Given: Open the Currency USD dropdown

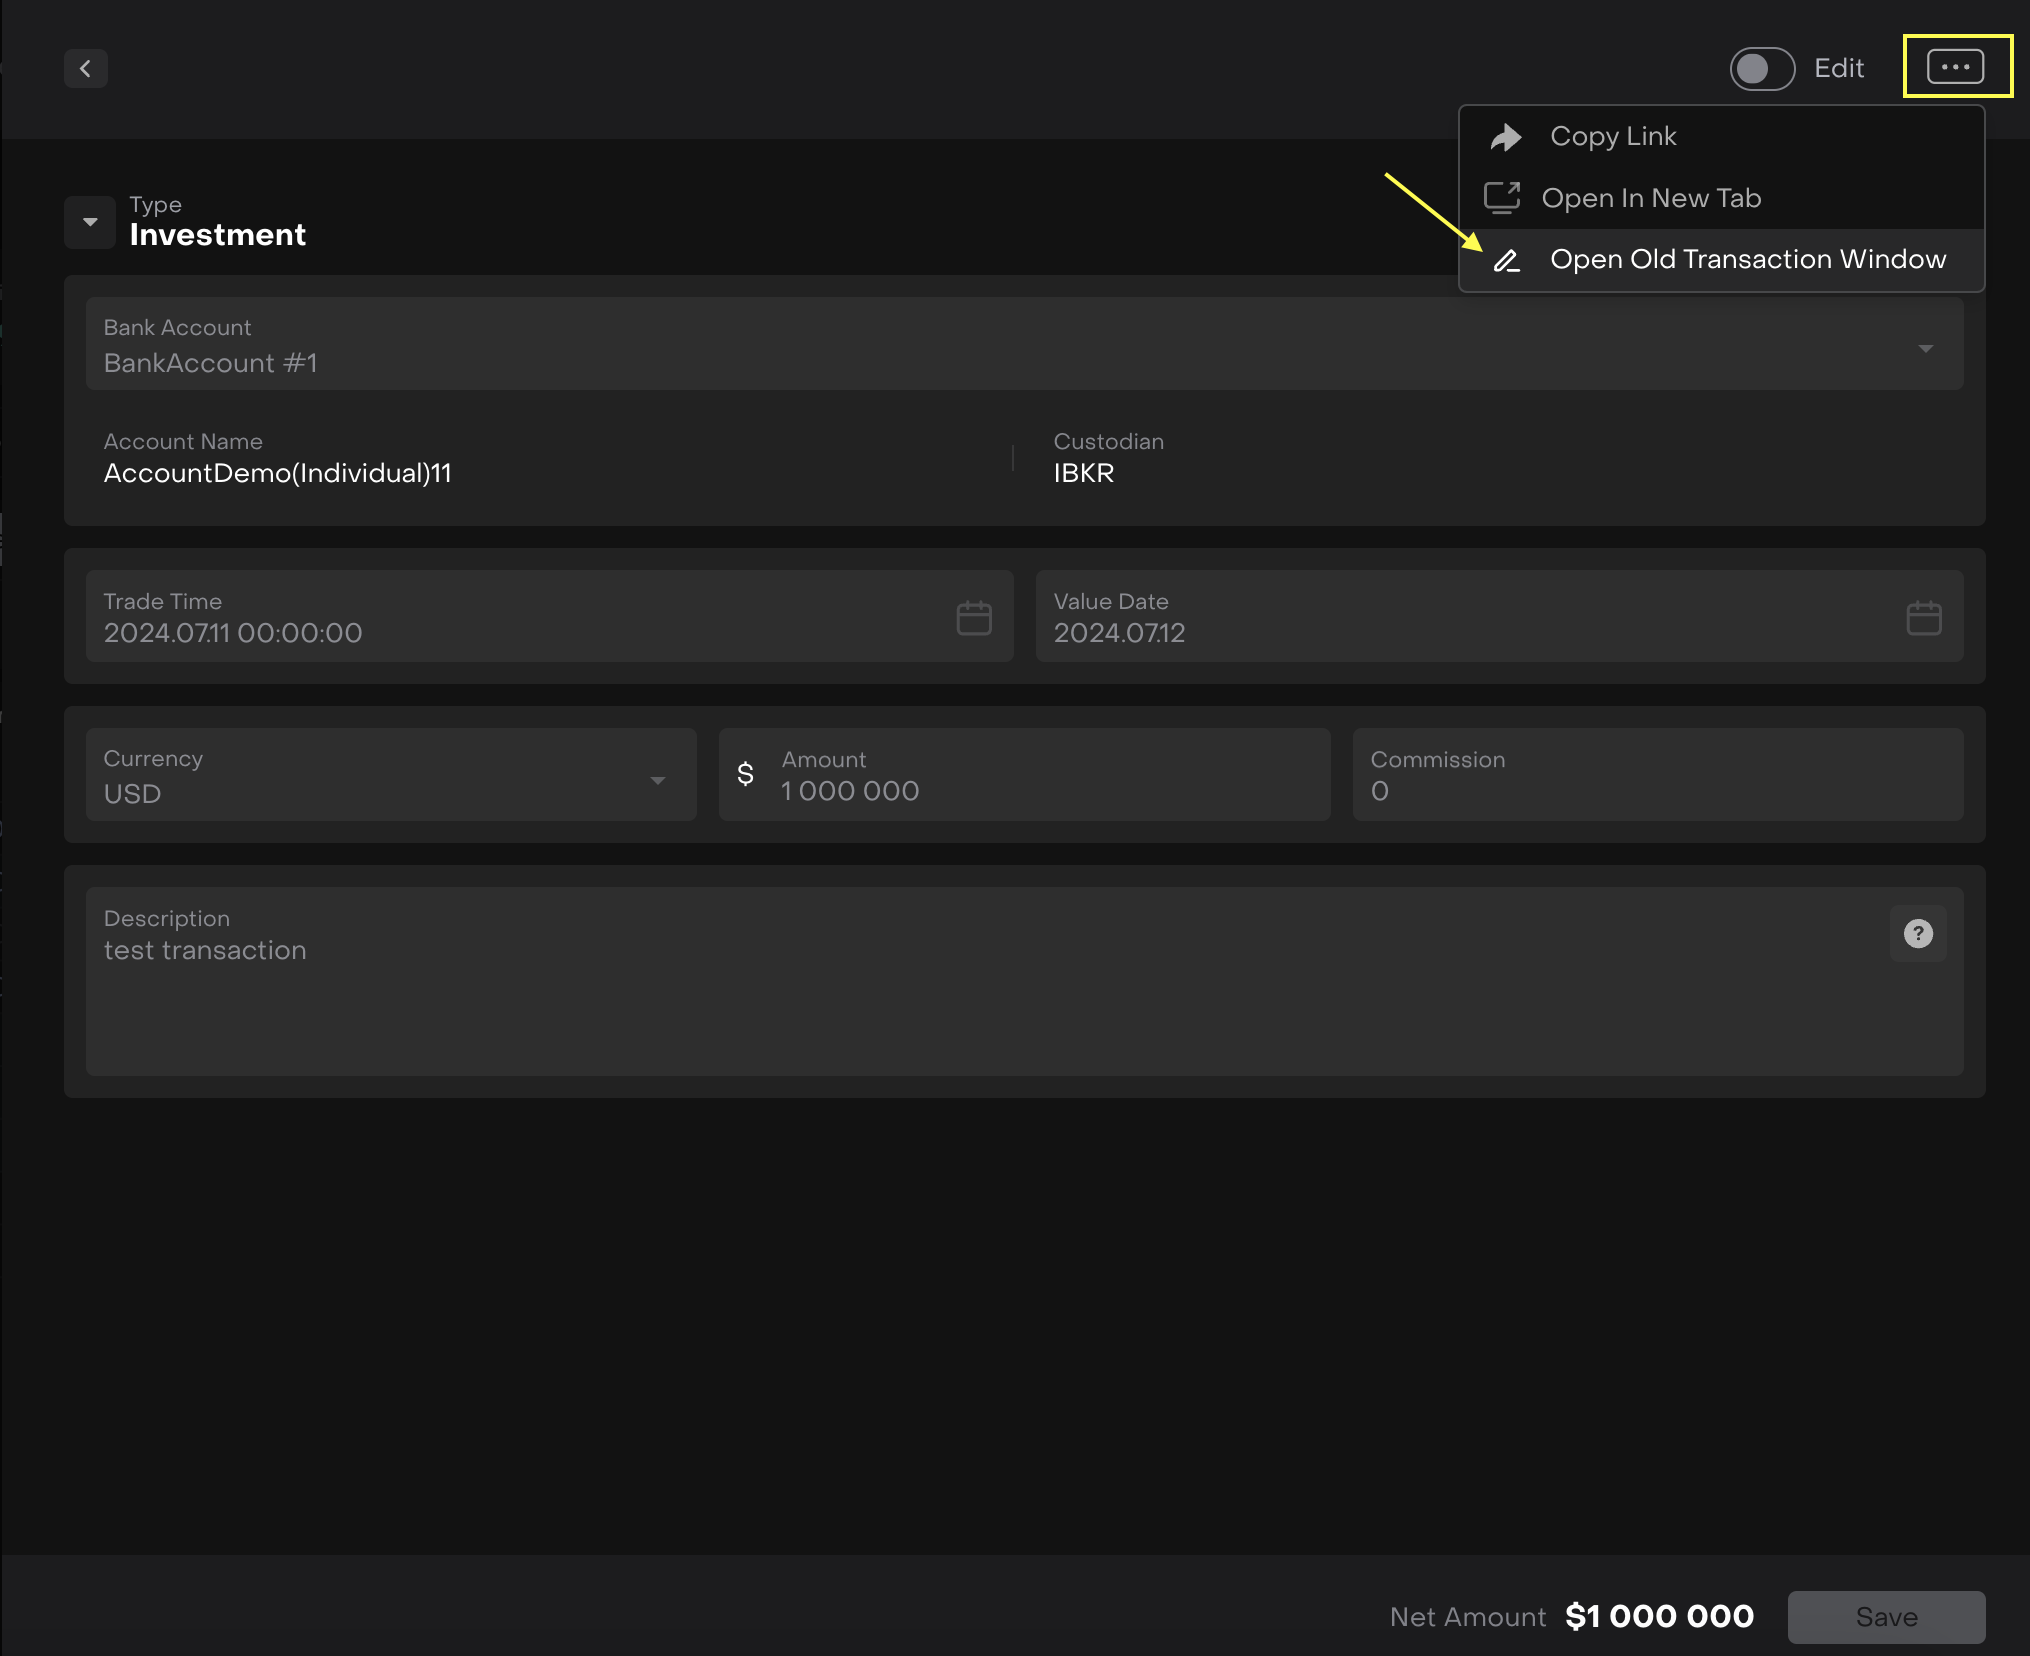Looking at the screenshot, I should click(x=657, y=780).
